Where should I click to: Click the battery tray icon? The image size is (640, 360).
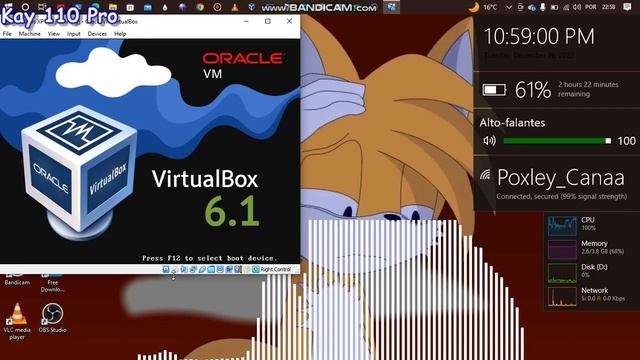click(x=554, y=7)
